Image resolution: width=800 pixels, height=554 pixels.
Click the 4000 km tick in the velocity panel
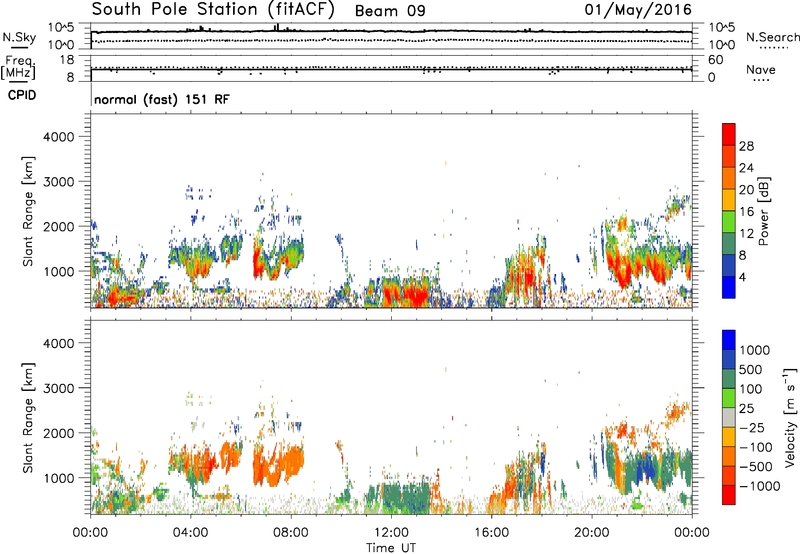point(59,343)
